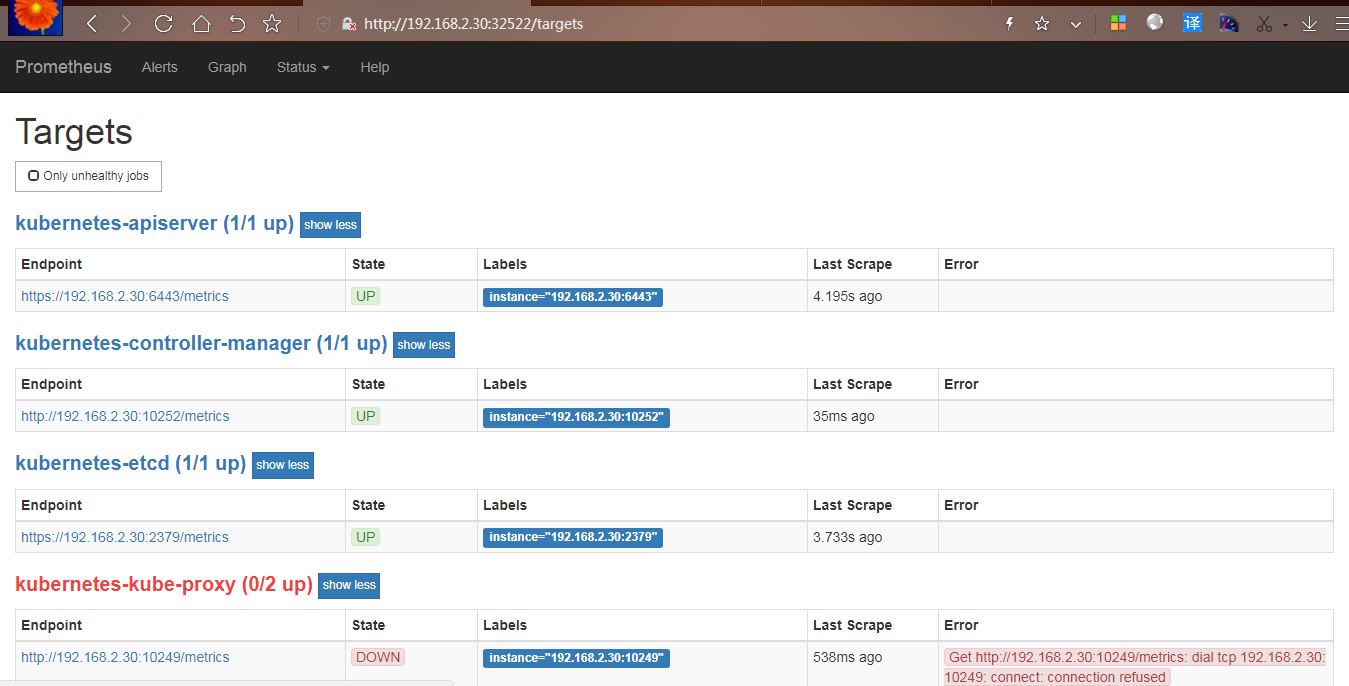This screenshot has width=1349, height=686.
Task: Click last scrape value 3.733s ago
Action: (x=847, y=537)
